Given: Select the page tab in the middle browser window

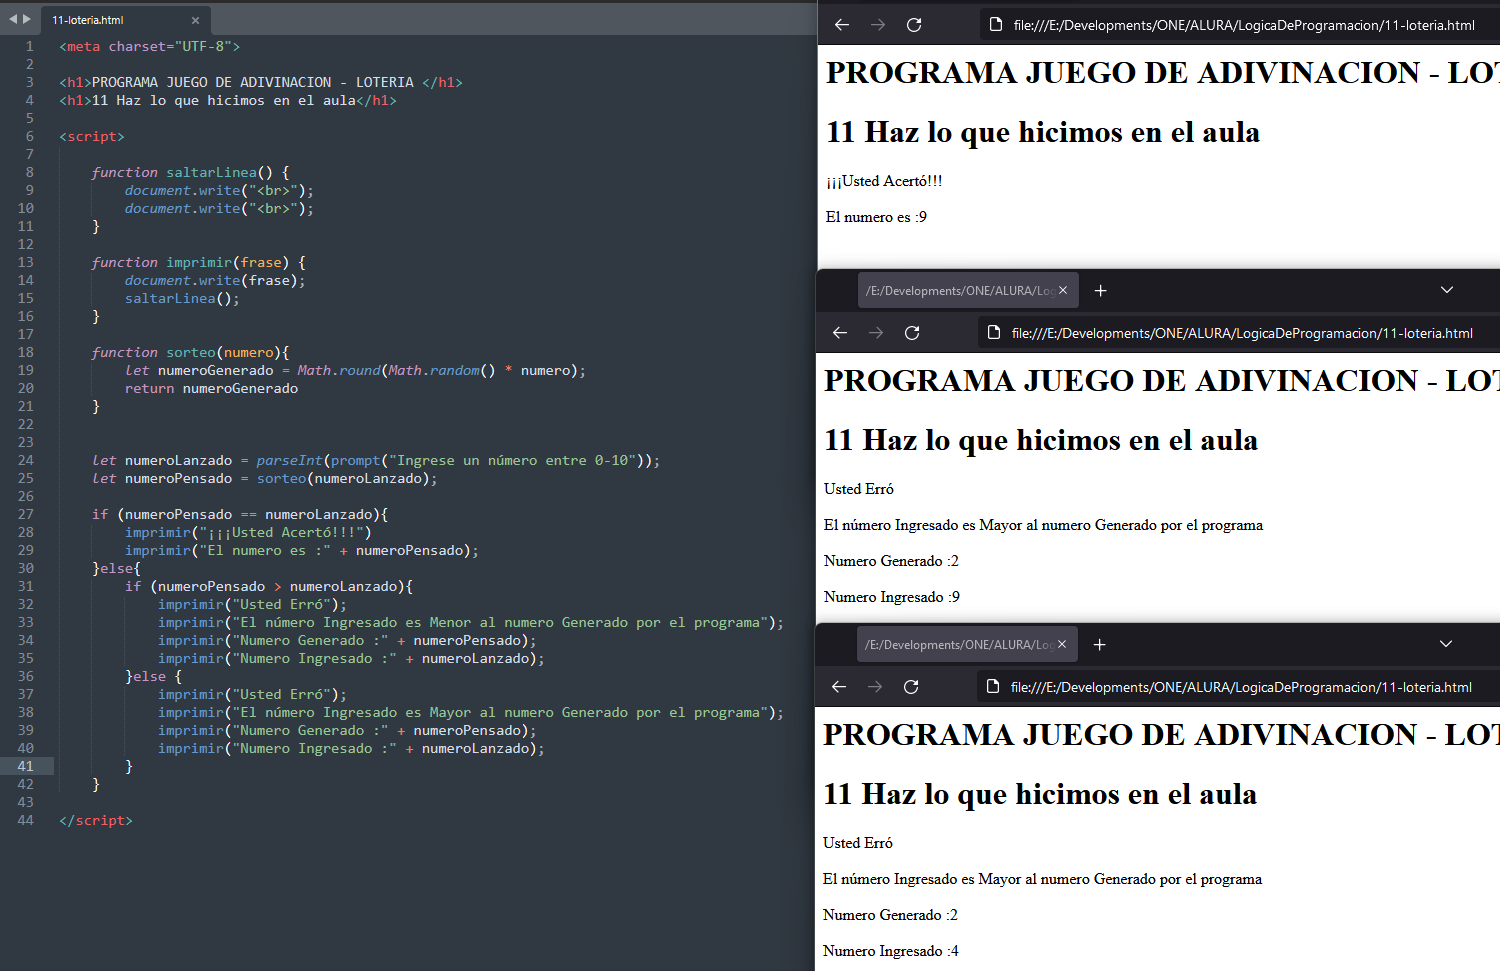Looking at the screenshot, I should click(967, 290).
